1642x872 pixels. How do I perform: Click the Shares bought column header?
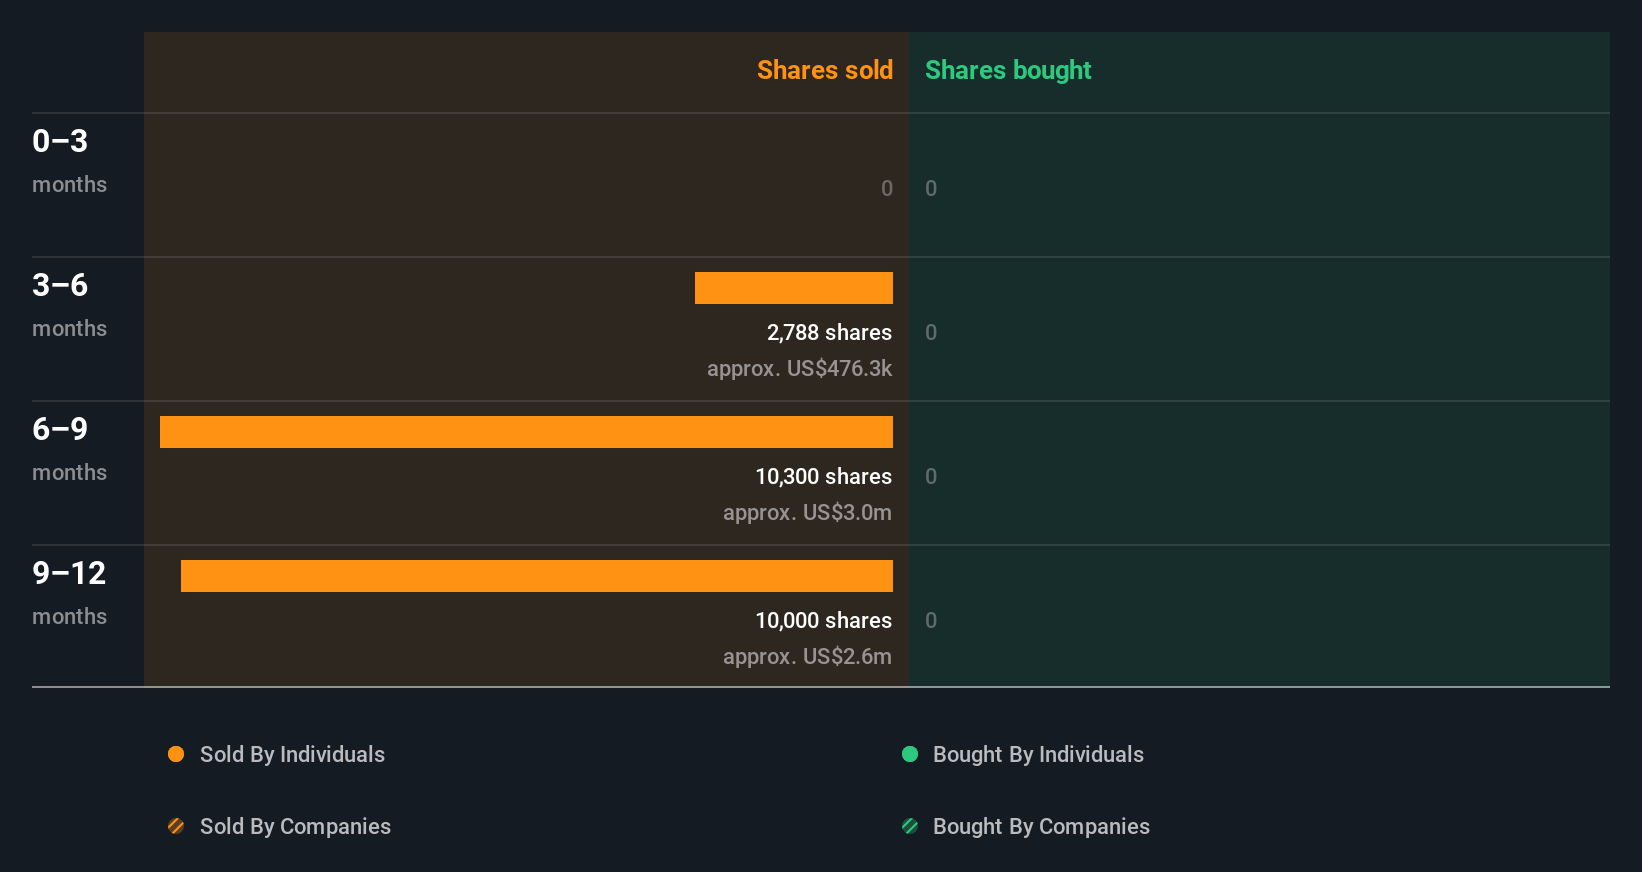(1008, 70)
